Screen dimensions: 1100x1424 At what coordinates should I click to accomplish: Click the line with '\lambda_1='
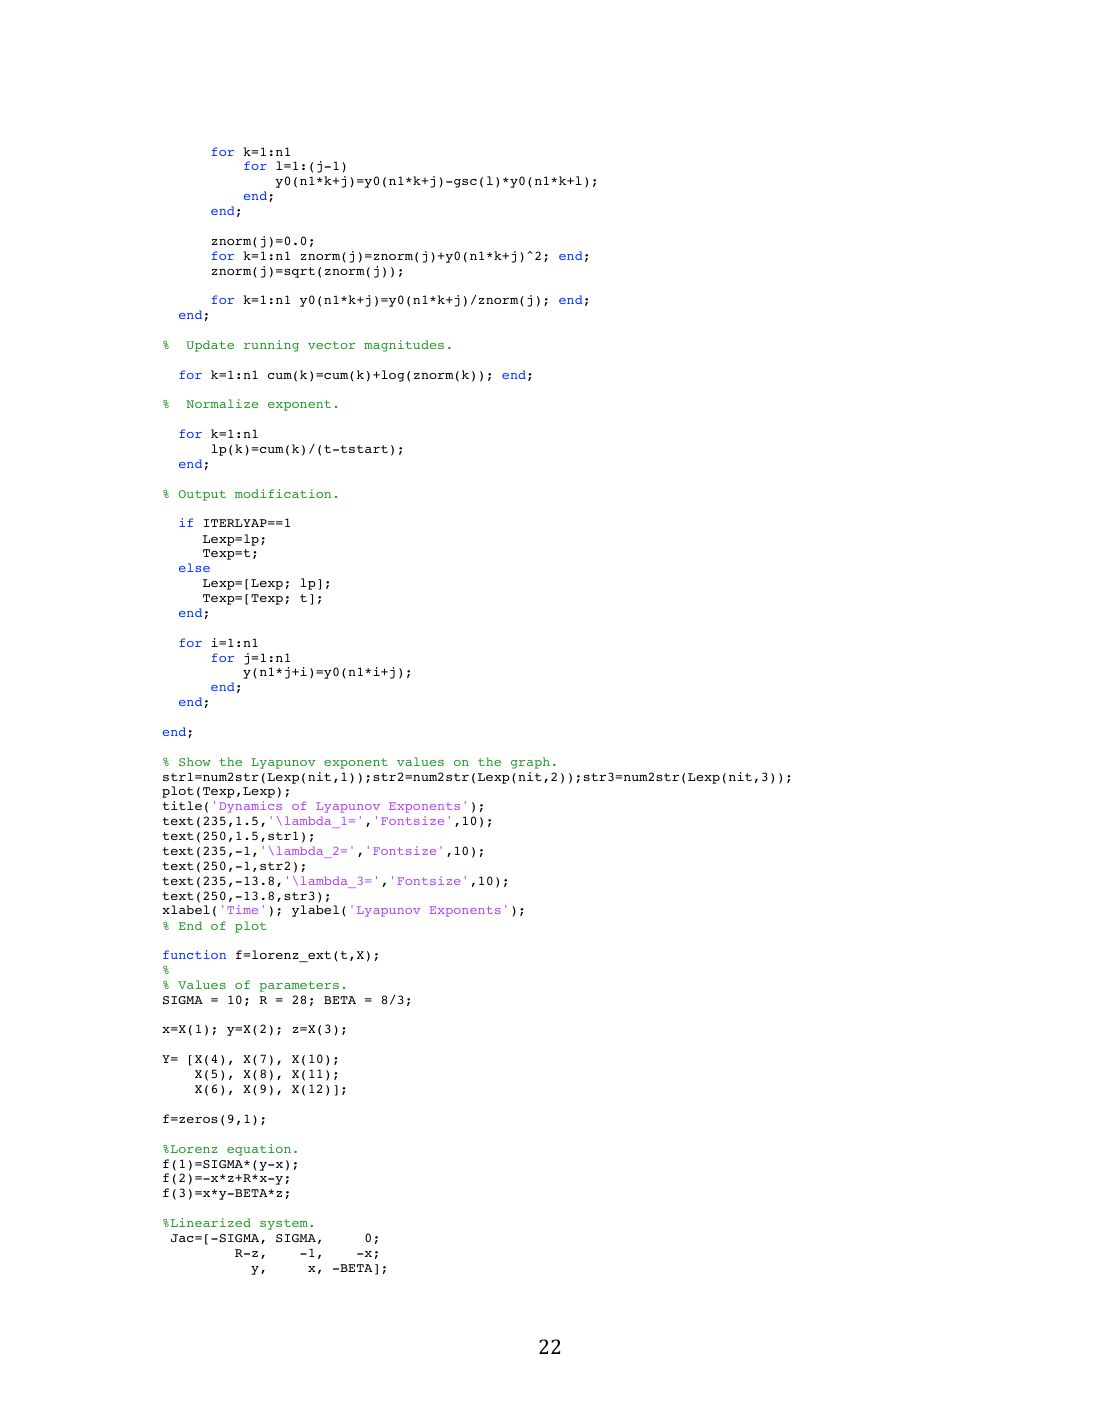[x=328, y=821]
